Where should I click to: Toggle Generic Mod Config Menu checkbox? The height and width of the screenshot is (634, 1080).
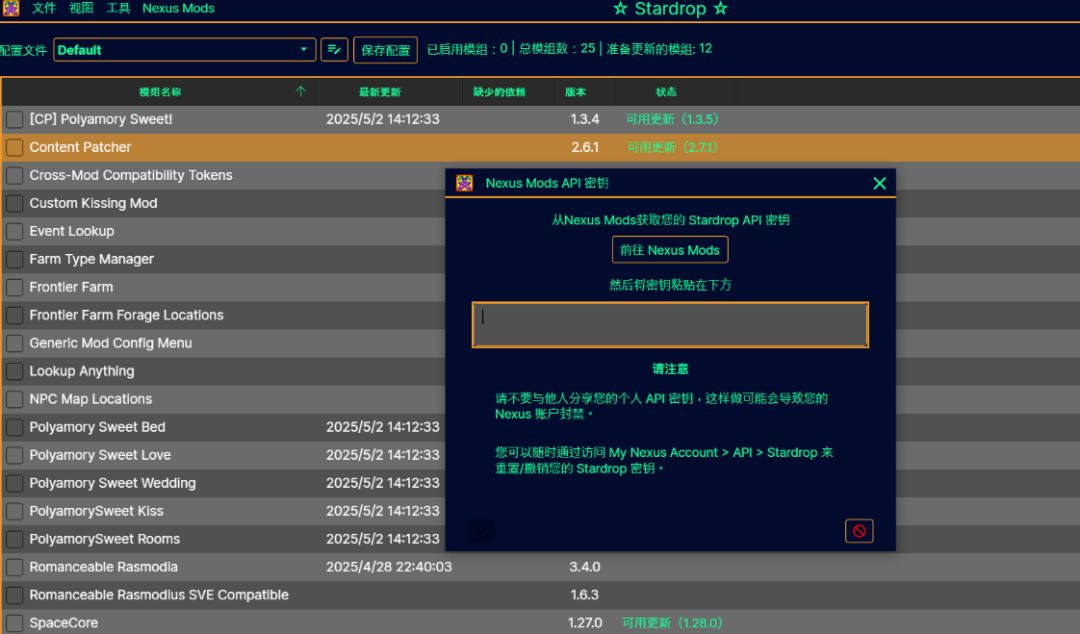14,343
